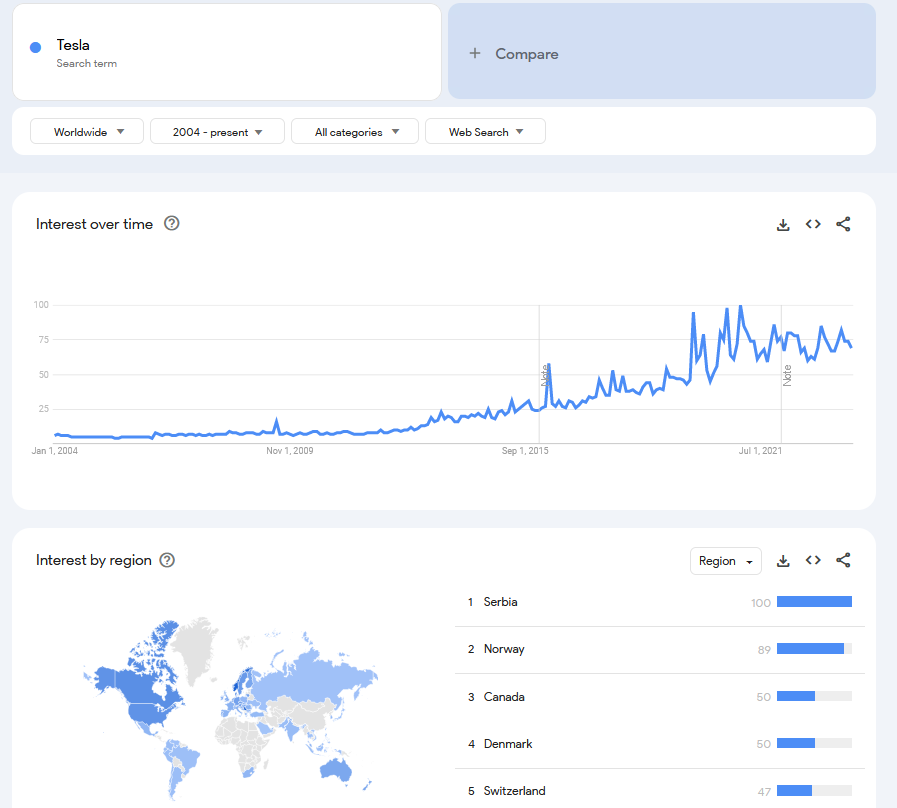Screen dimensions: 897x808
Task: Download Interest over time data
Action: point(783,224)
